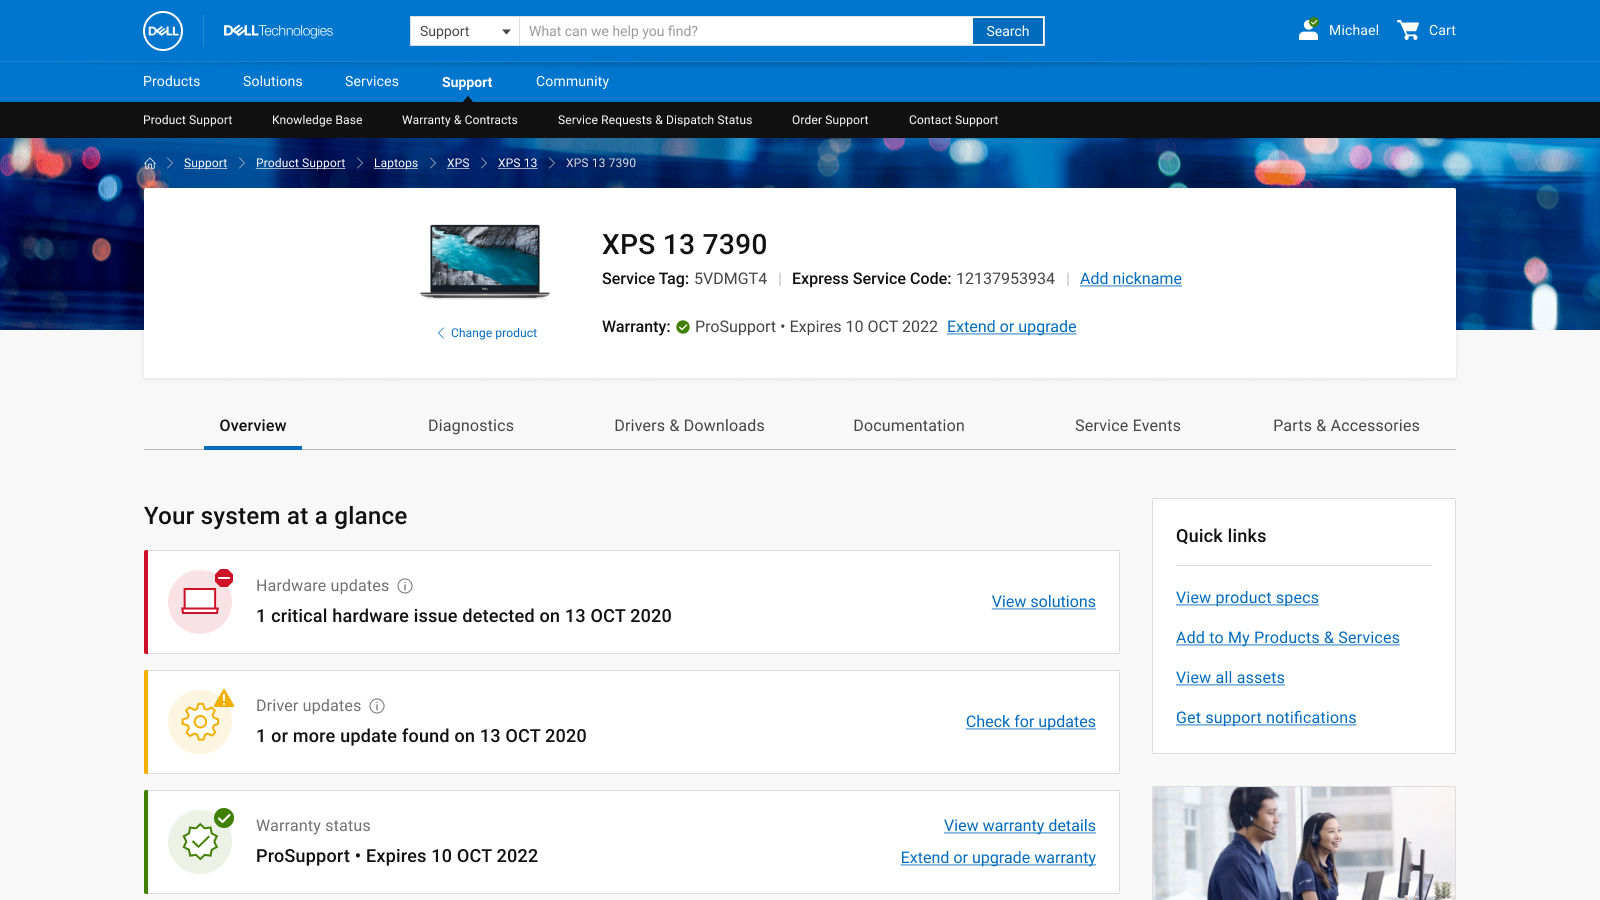Open the Products menu
The image size is (1600, 900).
[172, 82]
